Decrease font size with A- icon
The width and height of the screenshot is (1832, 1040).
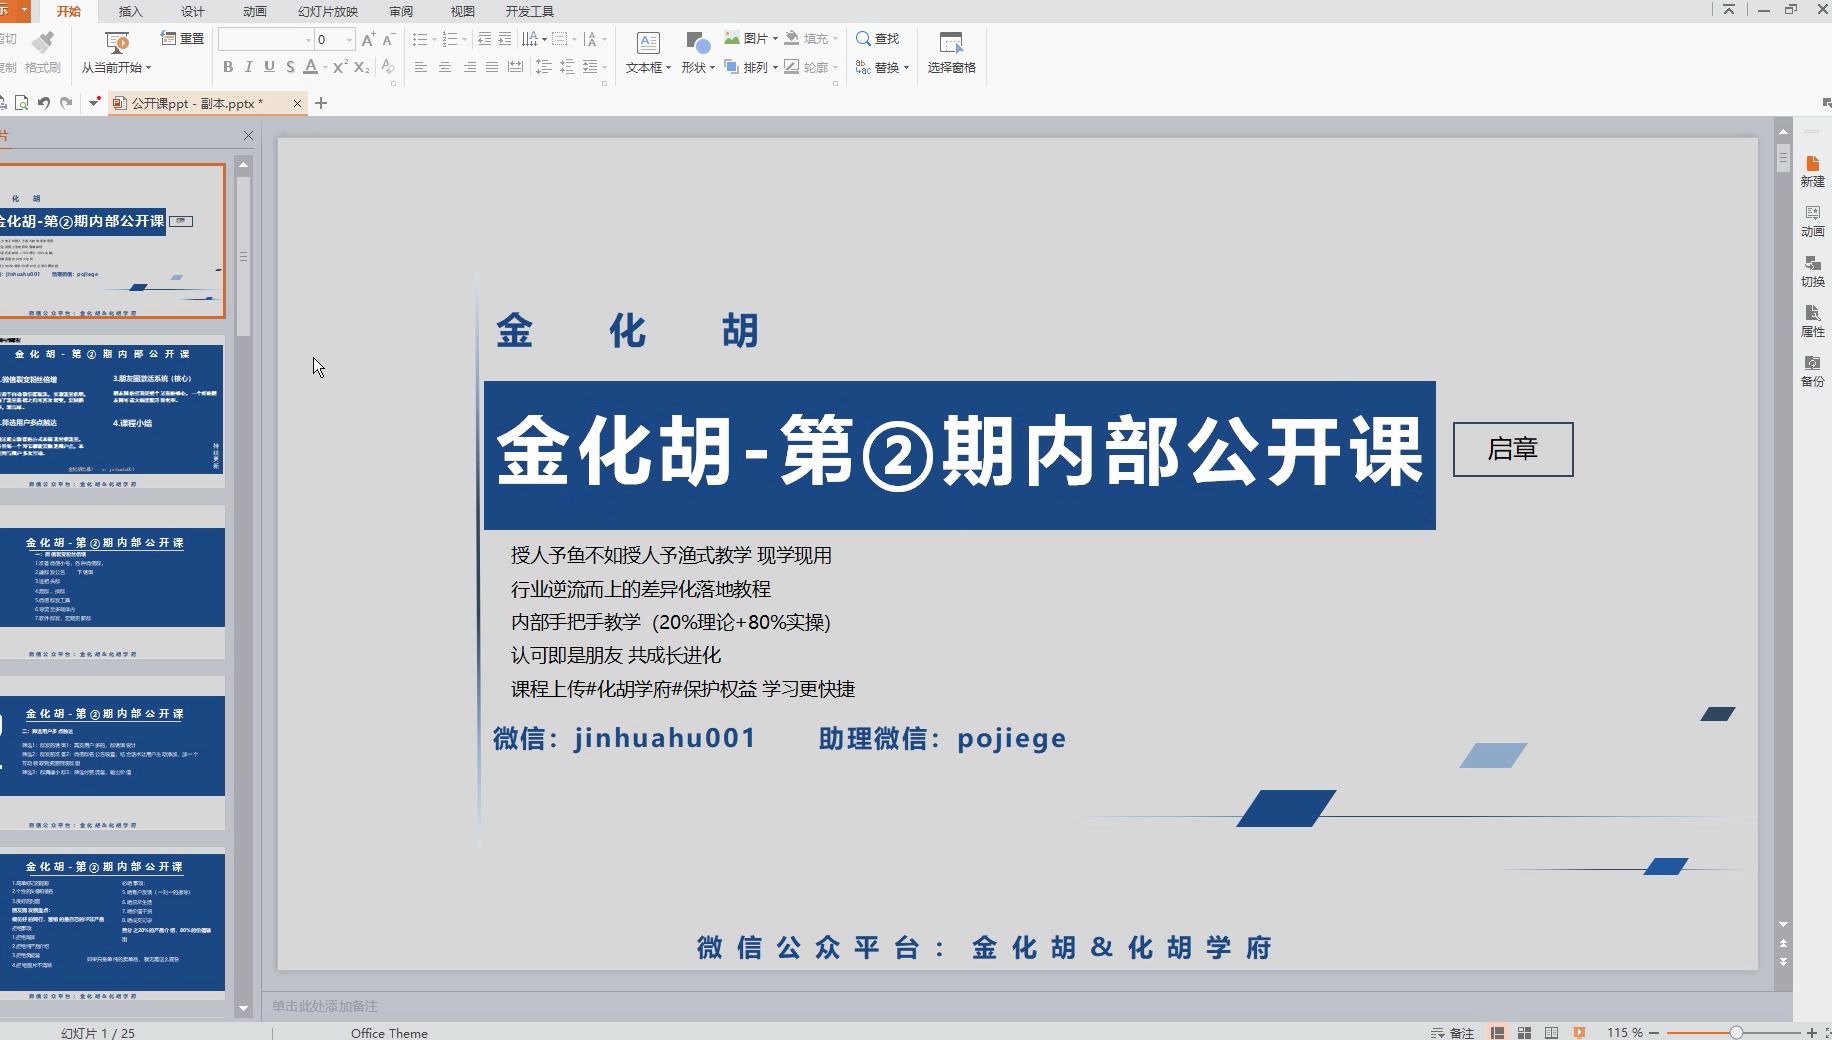click(x=389, y=39)
